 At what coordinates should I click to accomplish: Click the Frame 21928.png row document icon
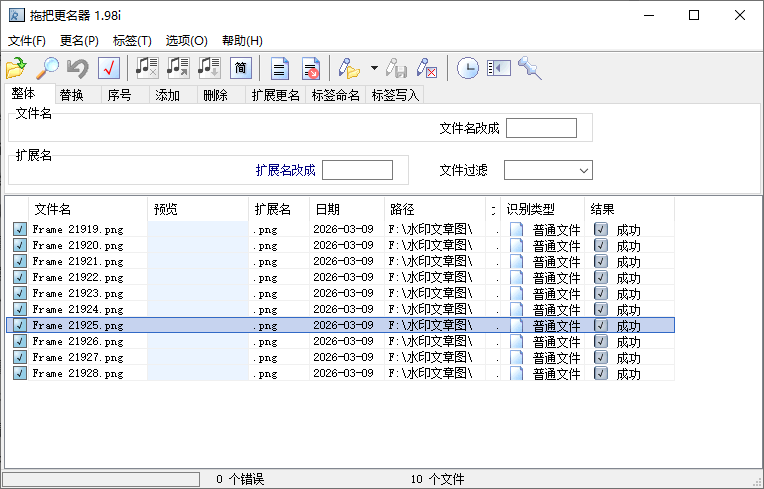(516, 374)
